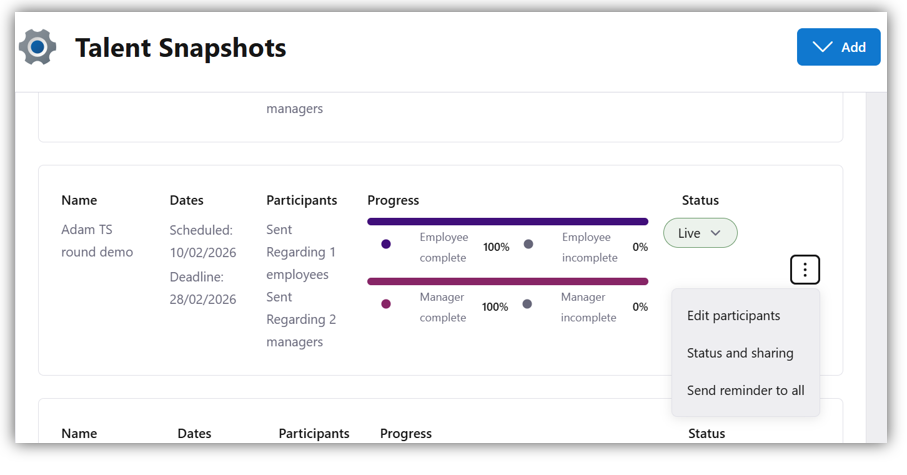Click the Employee incomplete legend dot

click(x=528, y=244)
